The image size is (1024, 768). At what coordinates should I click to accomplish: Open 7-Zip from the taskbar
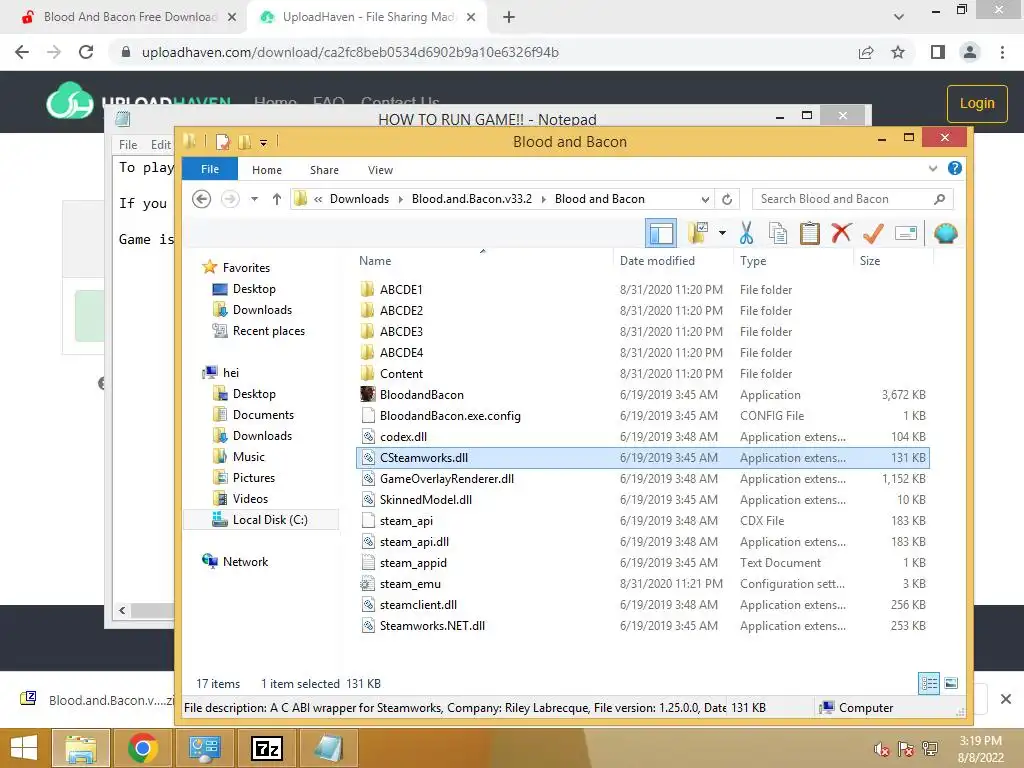[x=267, y=748]
